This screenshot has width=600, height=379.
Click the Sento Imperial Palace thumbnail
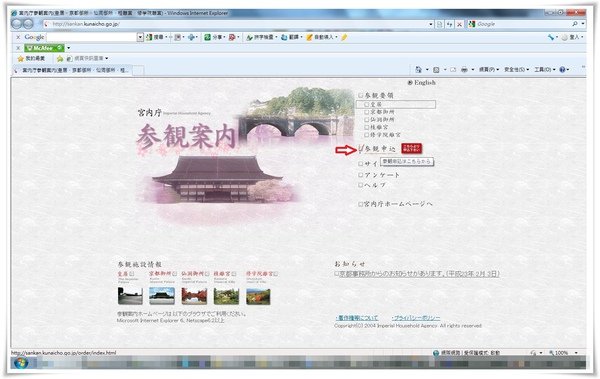pyautogui.click(x=194, y=296)
